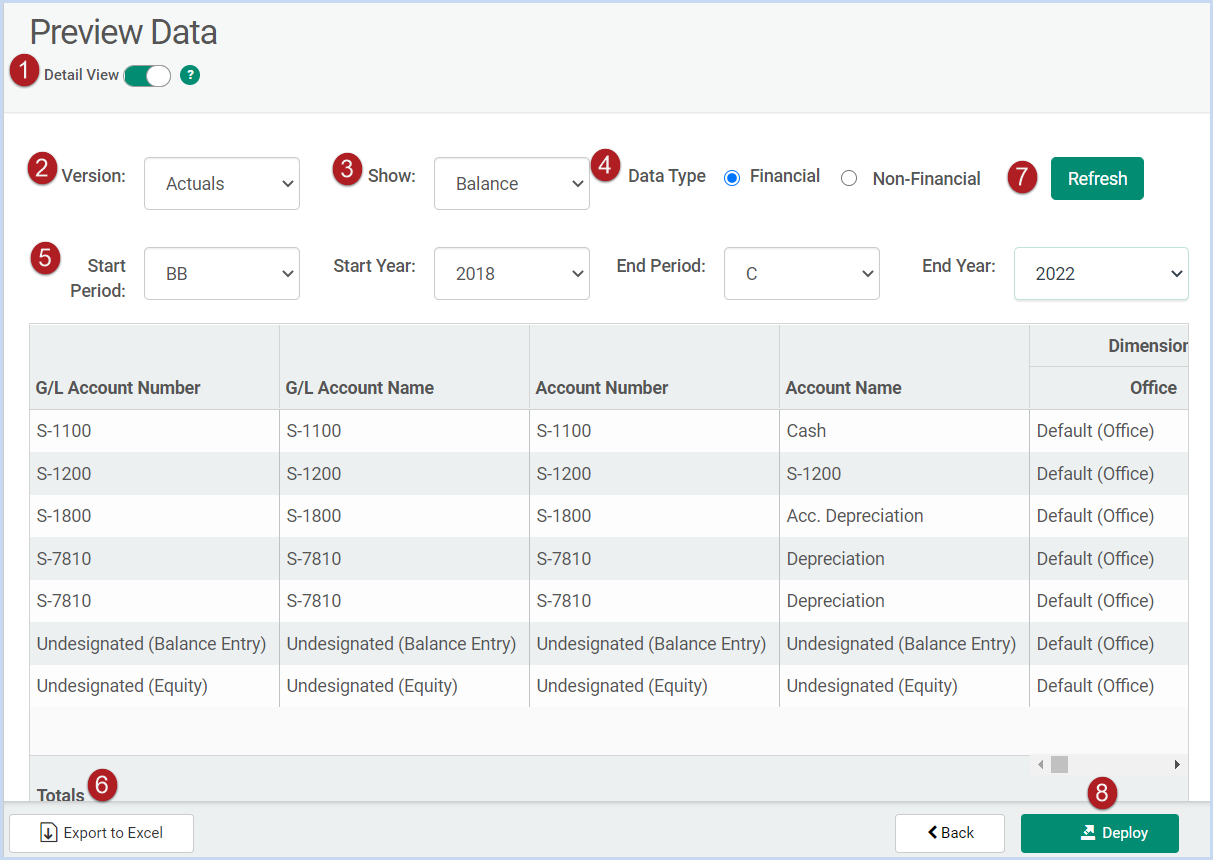Open the End Year dropdown showing 2022

pyautogui.click(x=1101, y=274)
